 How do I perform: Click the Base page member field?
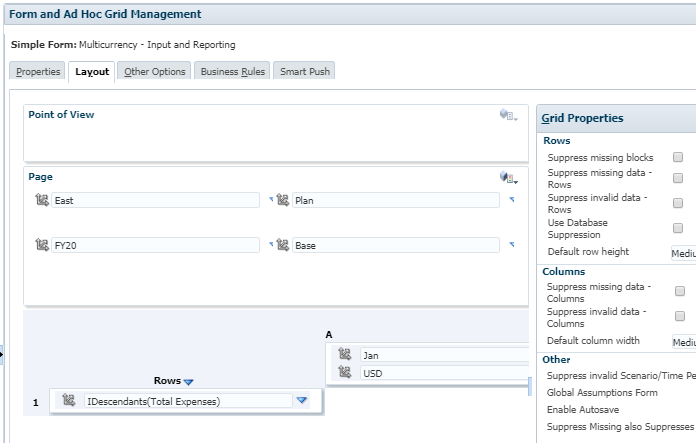(396, 245)
